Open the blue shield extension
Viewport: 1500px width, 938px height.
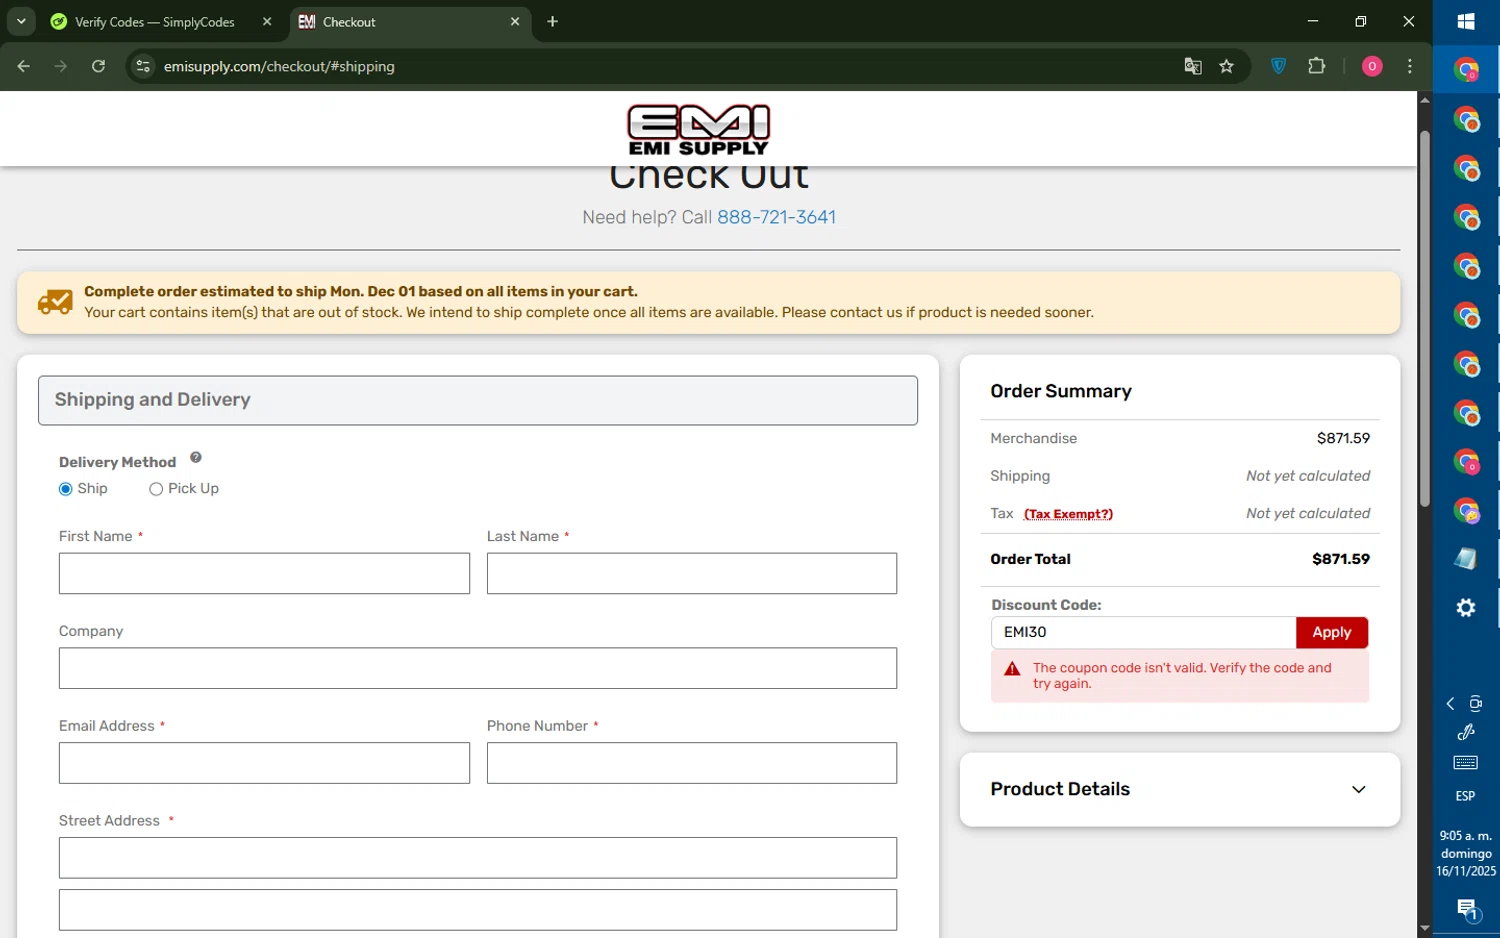tap(1278, 66)
